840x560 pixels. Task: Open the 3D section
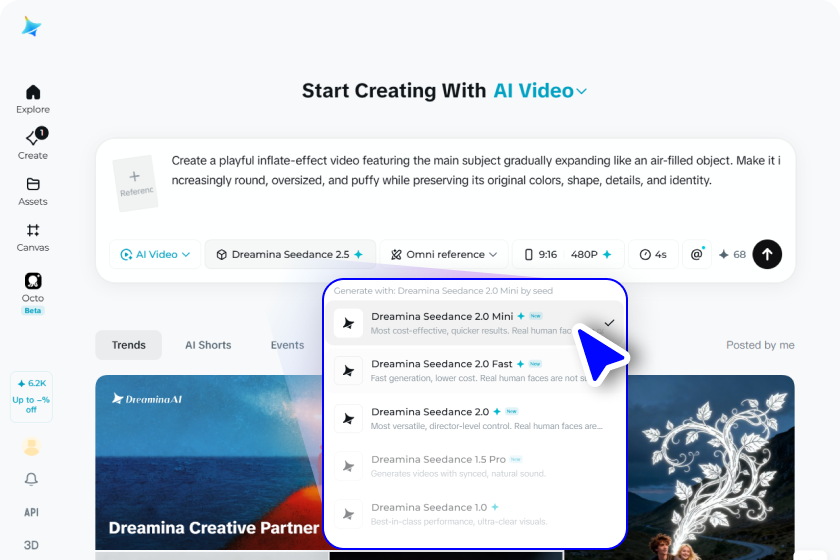coord(32,545)
